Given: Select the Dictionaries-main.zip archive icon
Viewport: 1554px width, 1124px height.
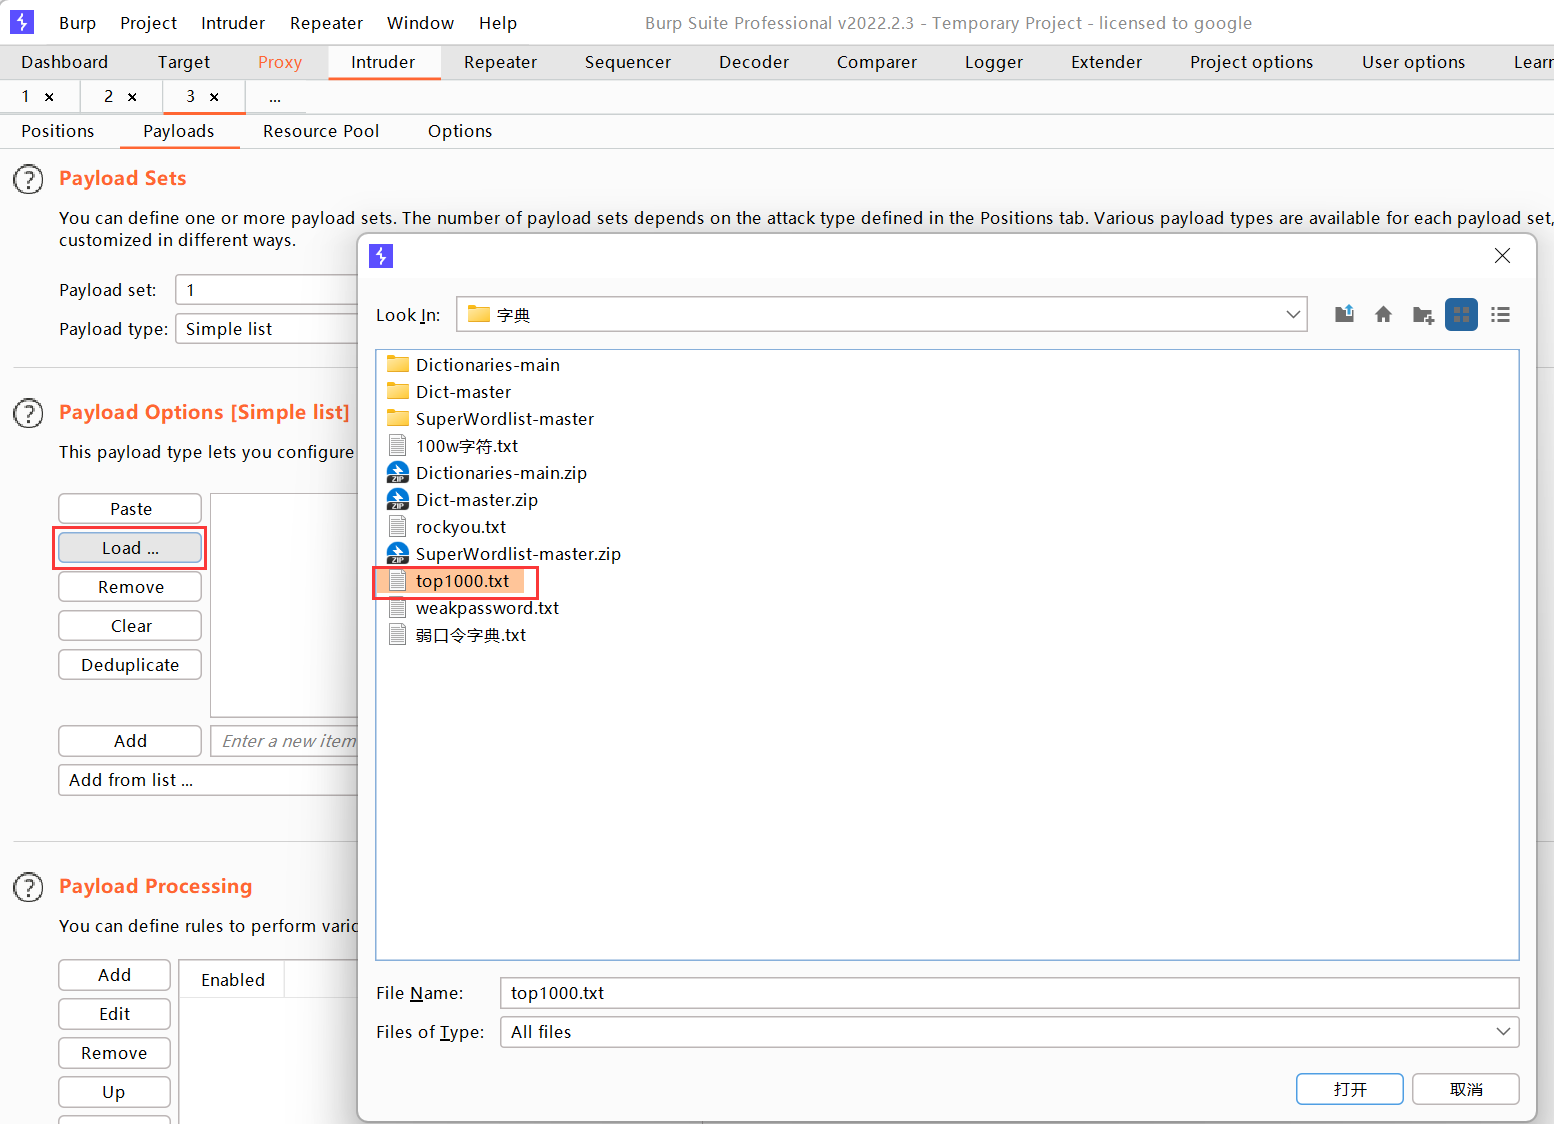Looking at the screenshot, I should point(398,472).
